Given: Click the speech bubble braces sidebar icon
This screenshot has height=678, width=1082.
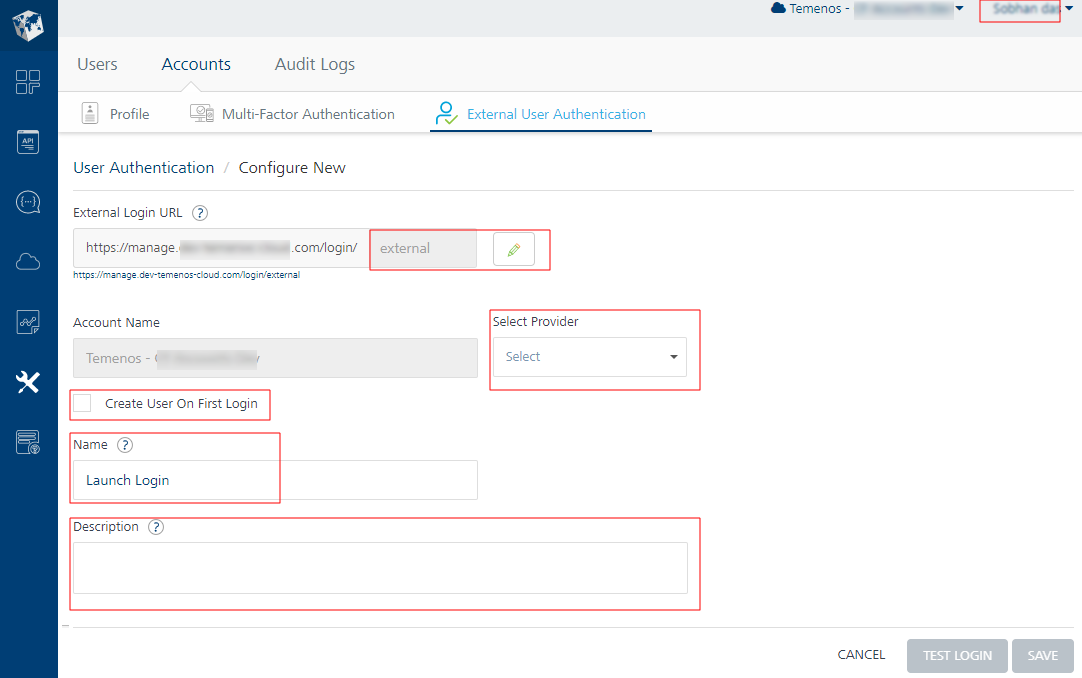Looking at the screenshot, I should 28,202.
